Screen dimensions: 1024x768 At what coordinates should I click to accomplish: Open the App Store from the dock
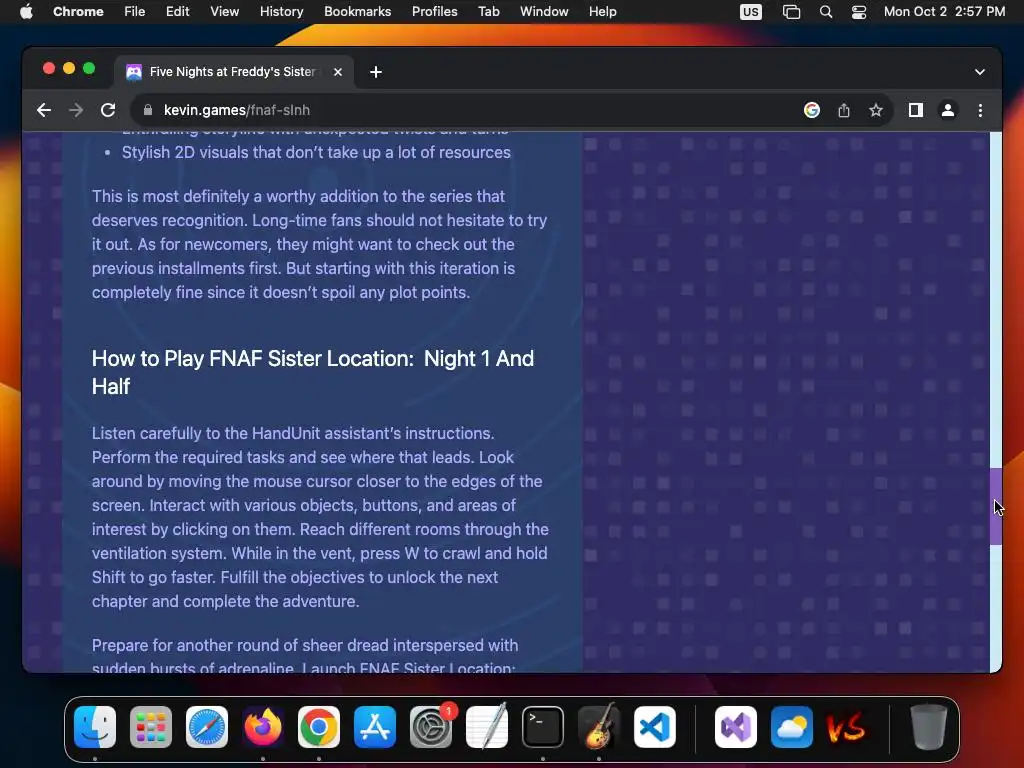point(375,727)
